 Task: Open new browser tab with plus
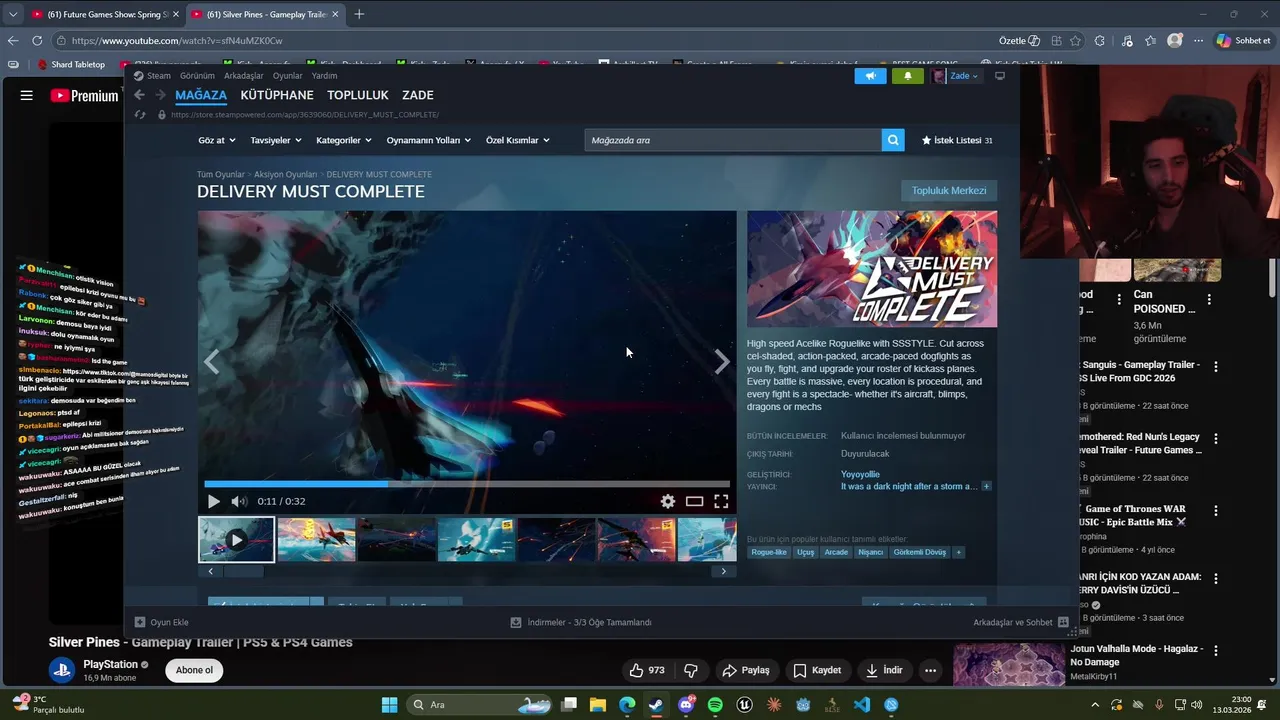(359, 14)
